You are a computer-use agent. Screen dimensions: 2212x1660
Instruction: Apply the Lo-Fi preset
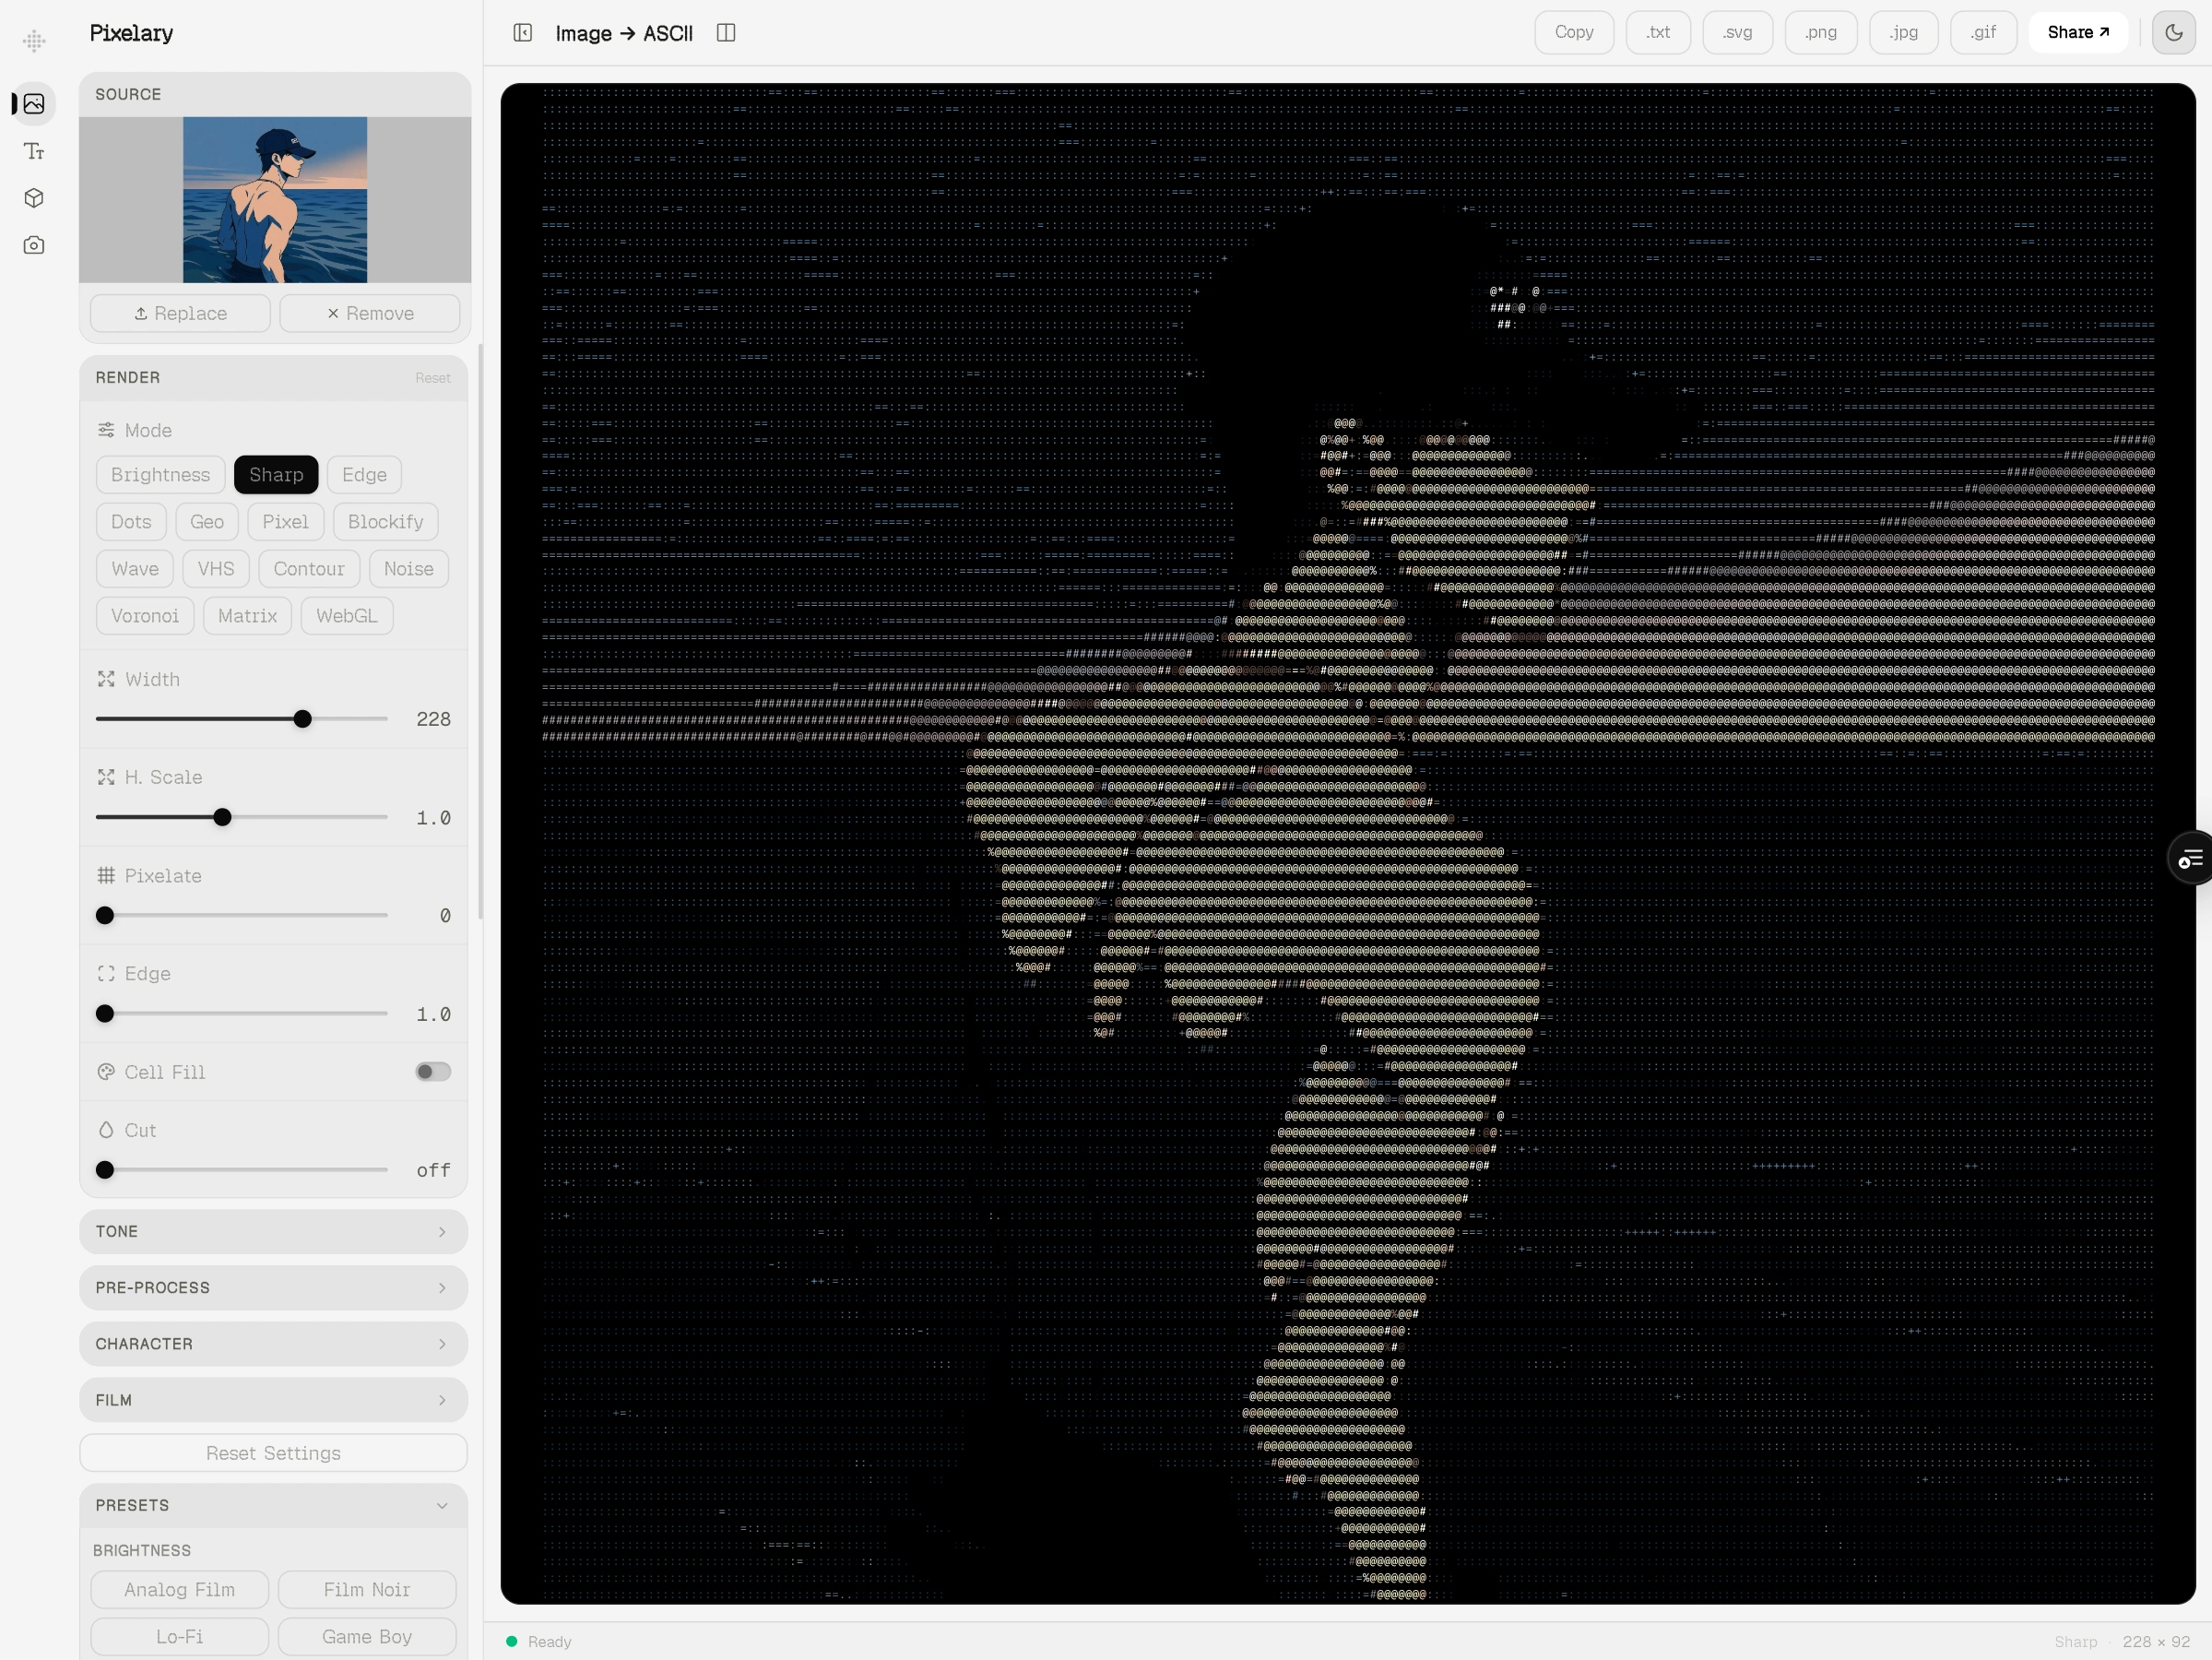180,1637
